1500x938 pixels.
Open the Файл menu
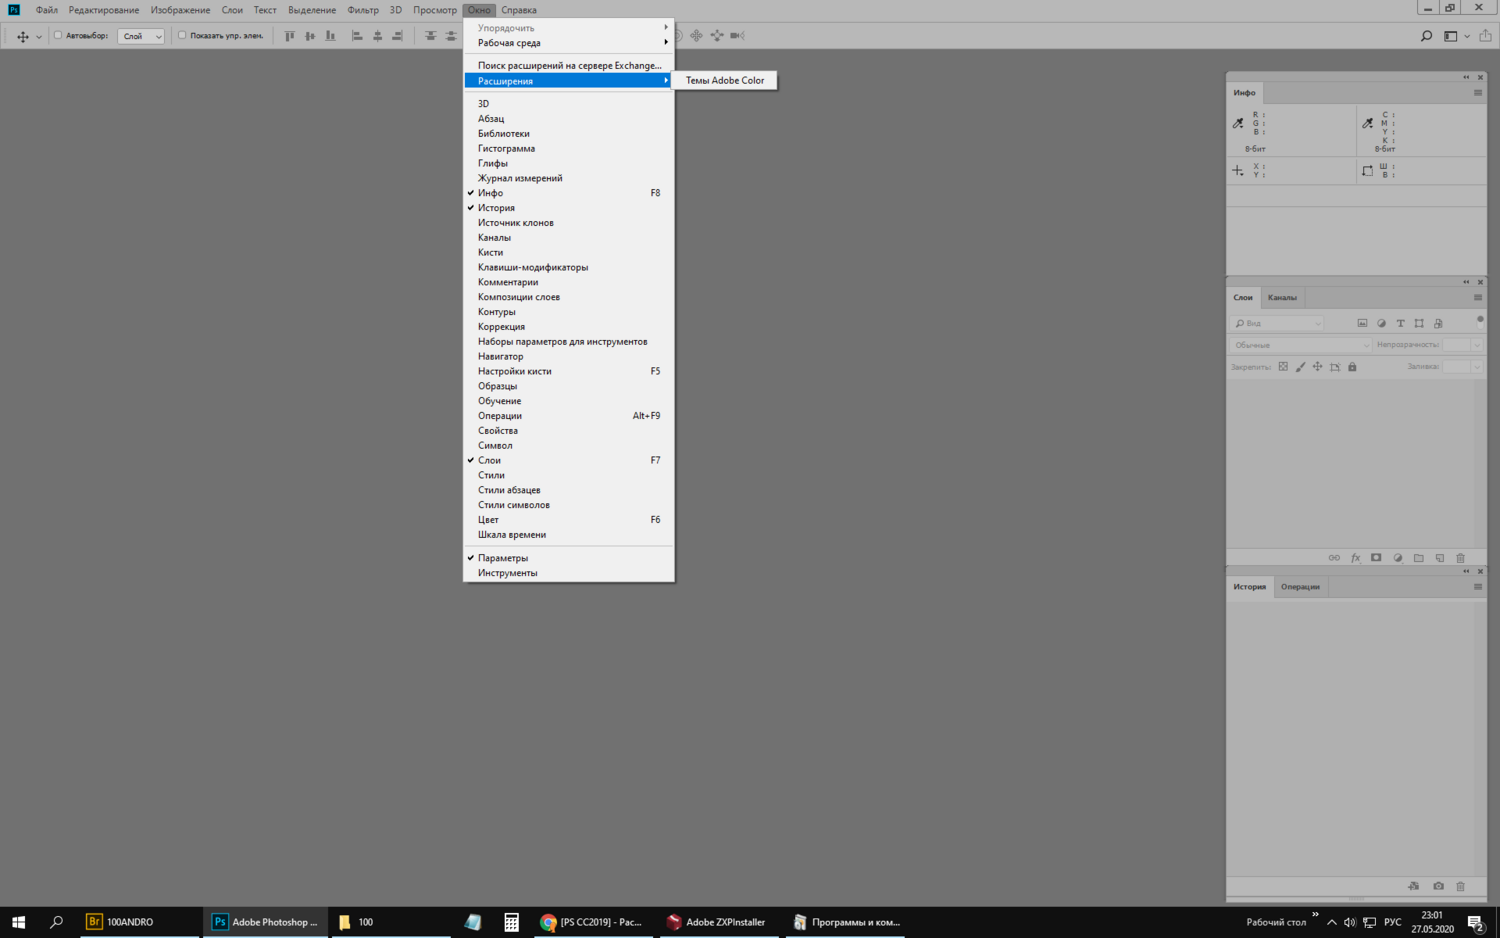click(x=47, y=10)
